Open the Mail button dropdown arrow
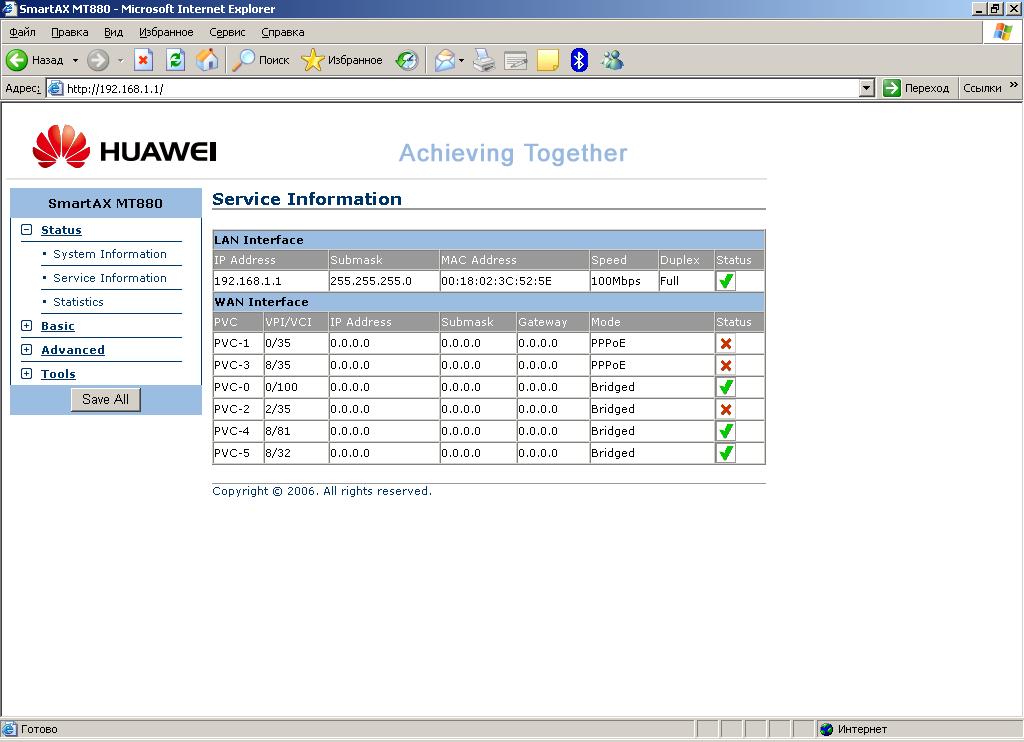This screenshot has width=1024, height=742. point(461,61)
